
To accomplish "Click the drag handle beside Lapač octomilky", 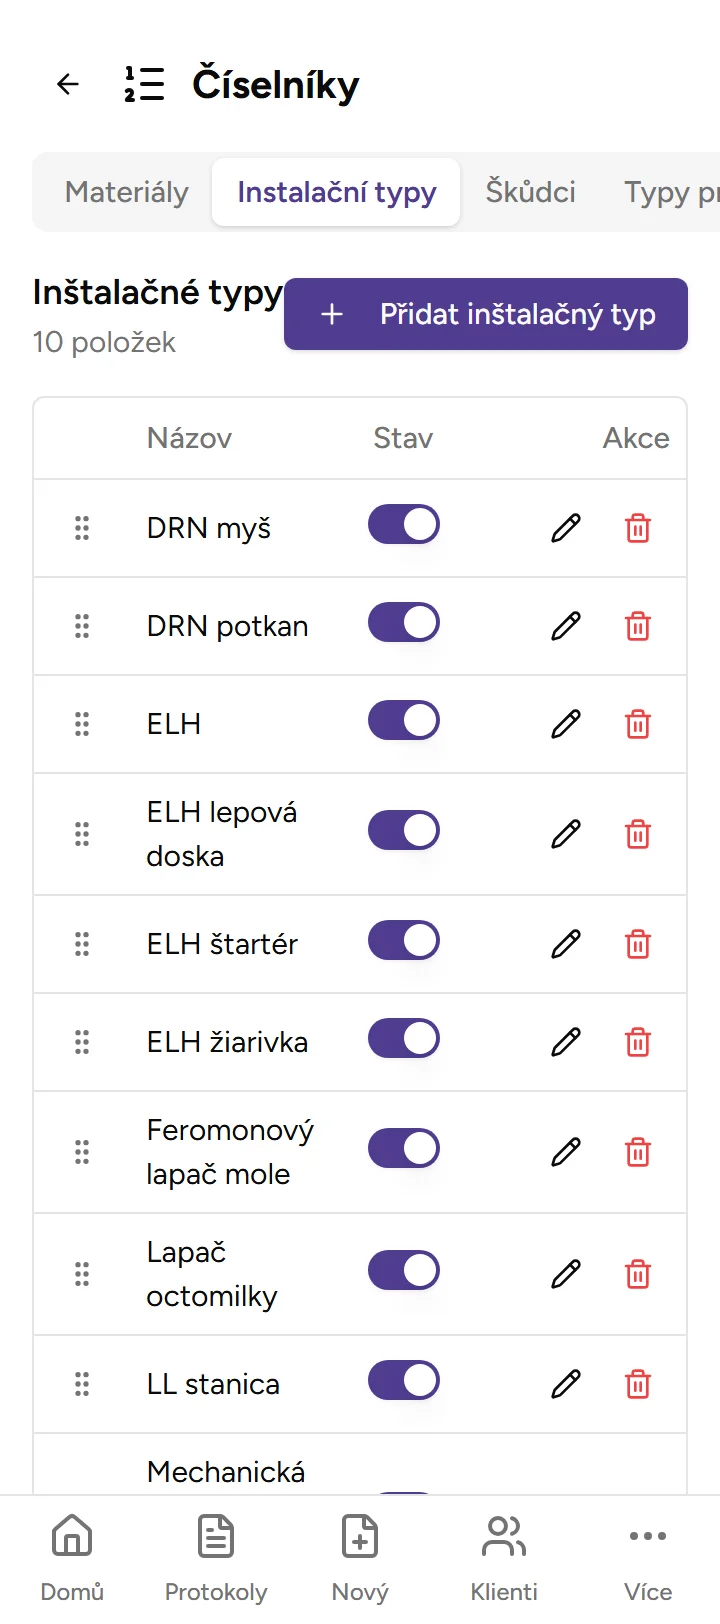I will coord(81,1274).
